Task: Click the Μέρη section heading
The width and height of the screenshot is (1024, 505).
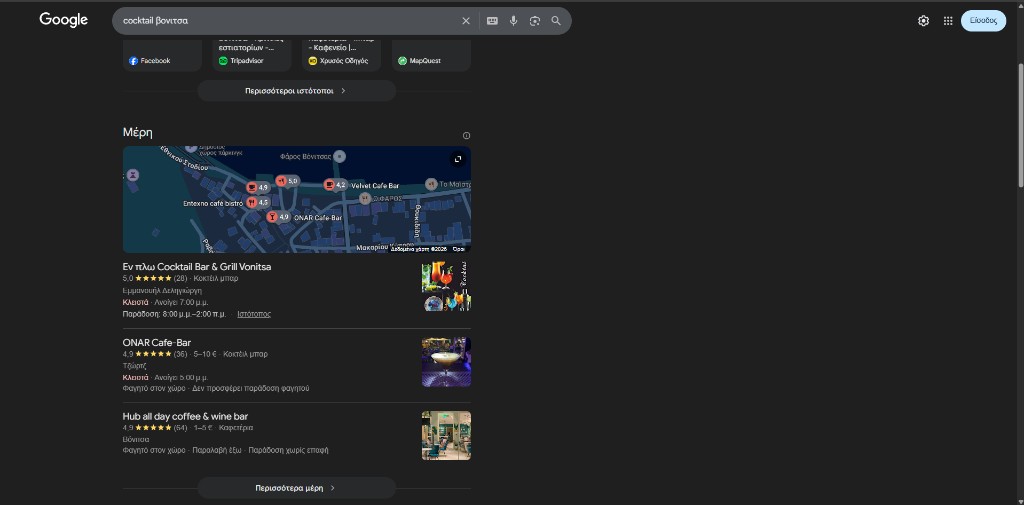Action: (x=138, y=133)
